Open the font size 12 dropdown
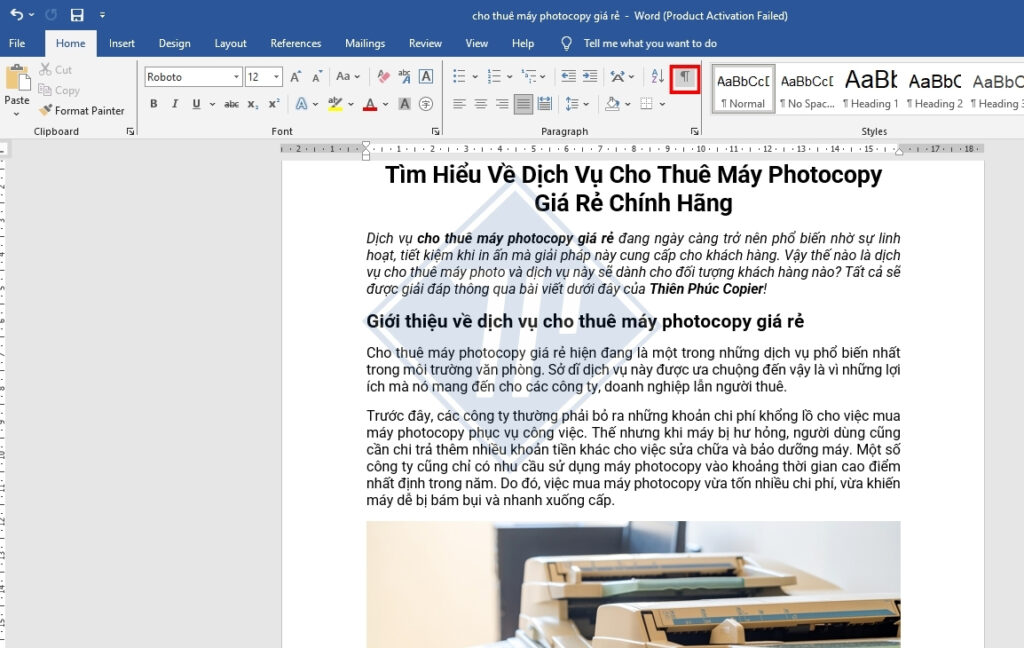 [277, 76]
